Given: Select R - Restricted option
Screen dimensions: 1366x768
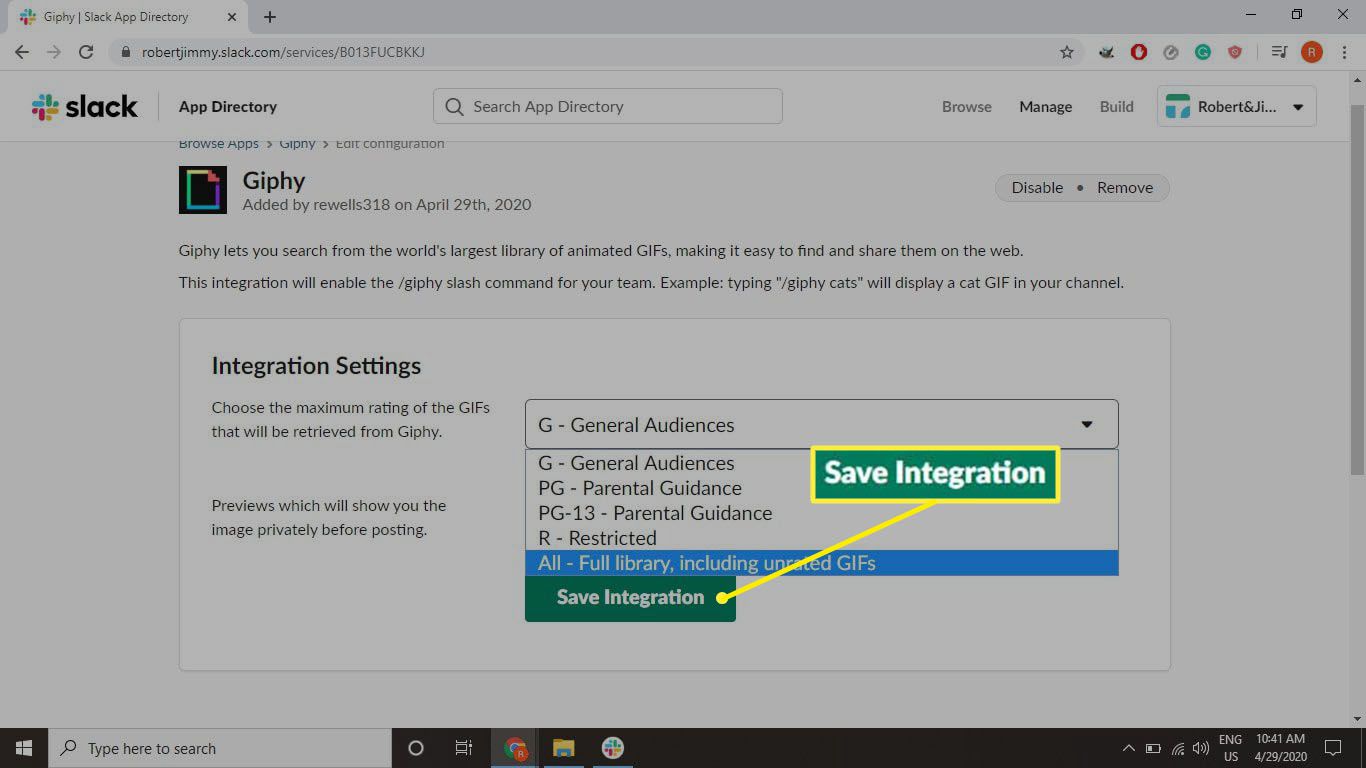Looking at the screenshot, I should 821,538.
